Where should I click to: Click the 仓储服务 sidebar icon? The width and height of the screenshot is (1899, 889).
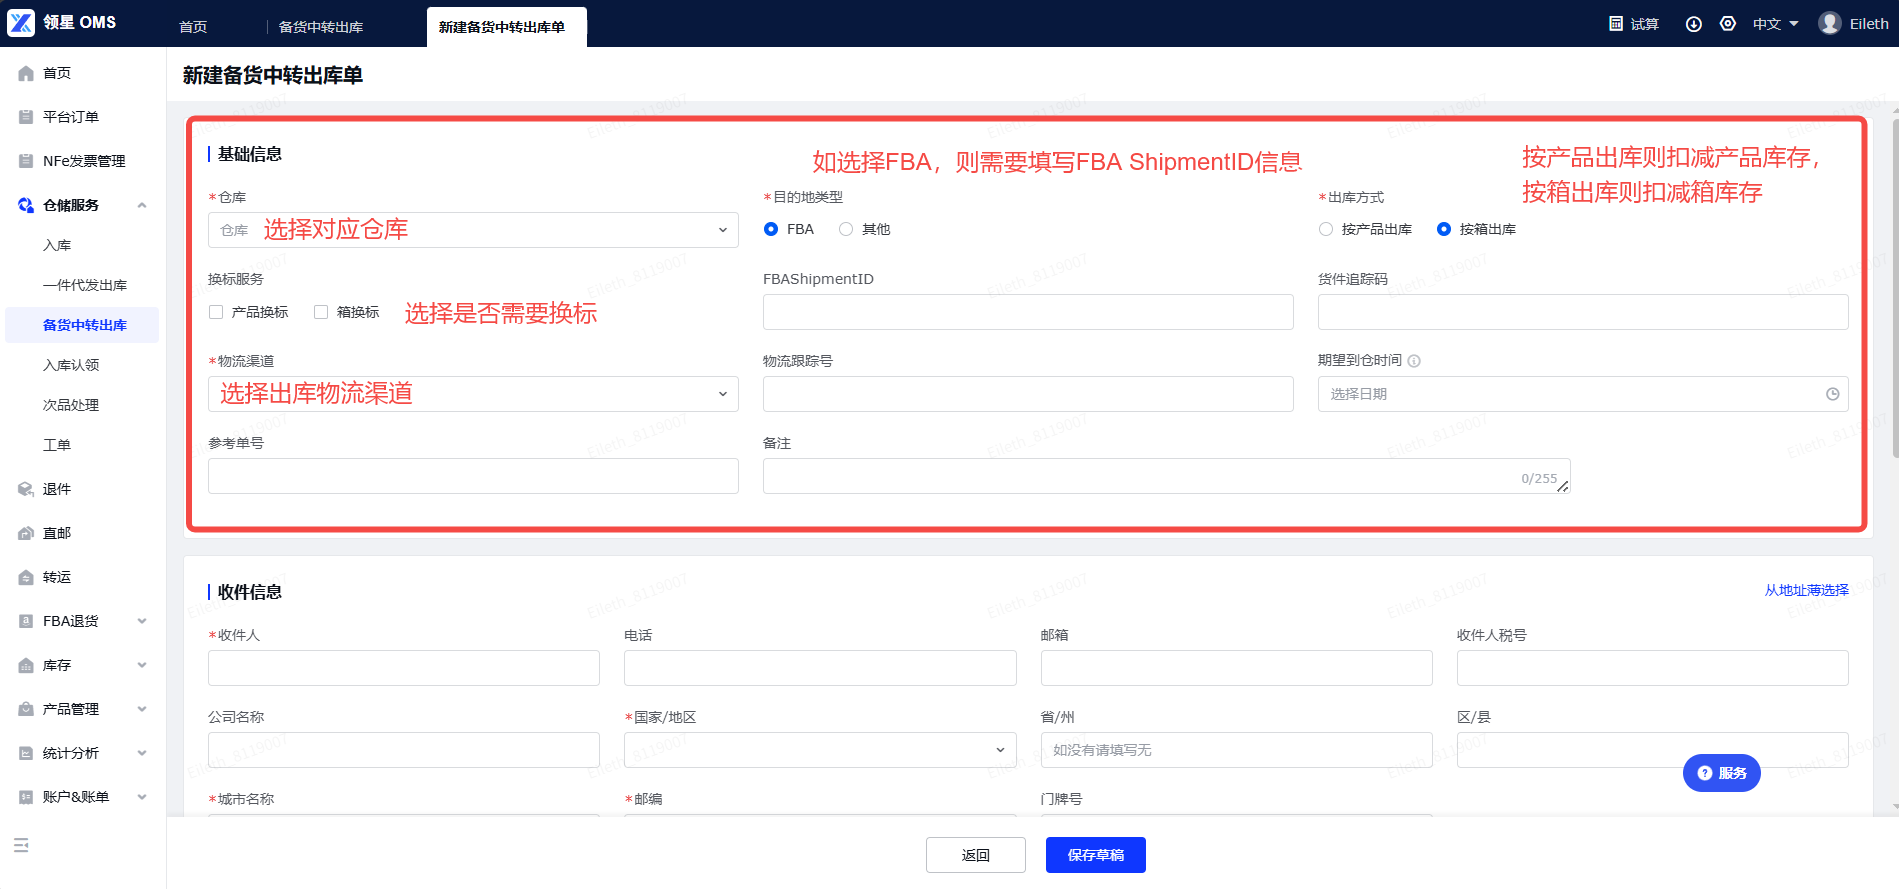[26, 205]
